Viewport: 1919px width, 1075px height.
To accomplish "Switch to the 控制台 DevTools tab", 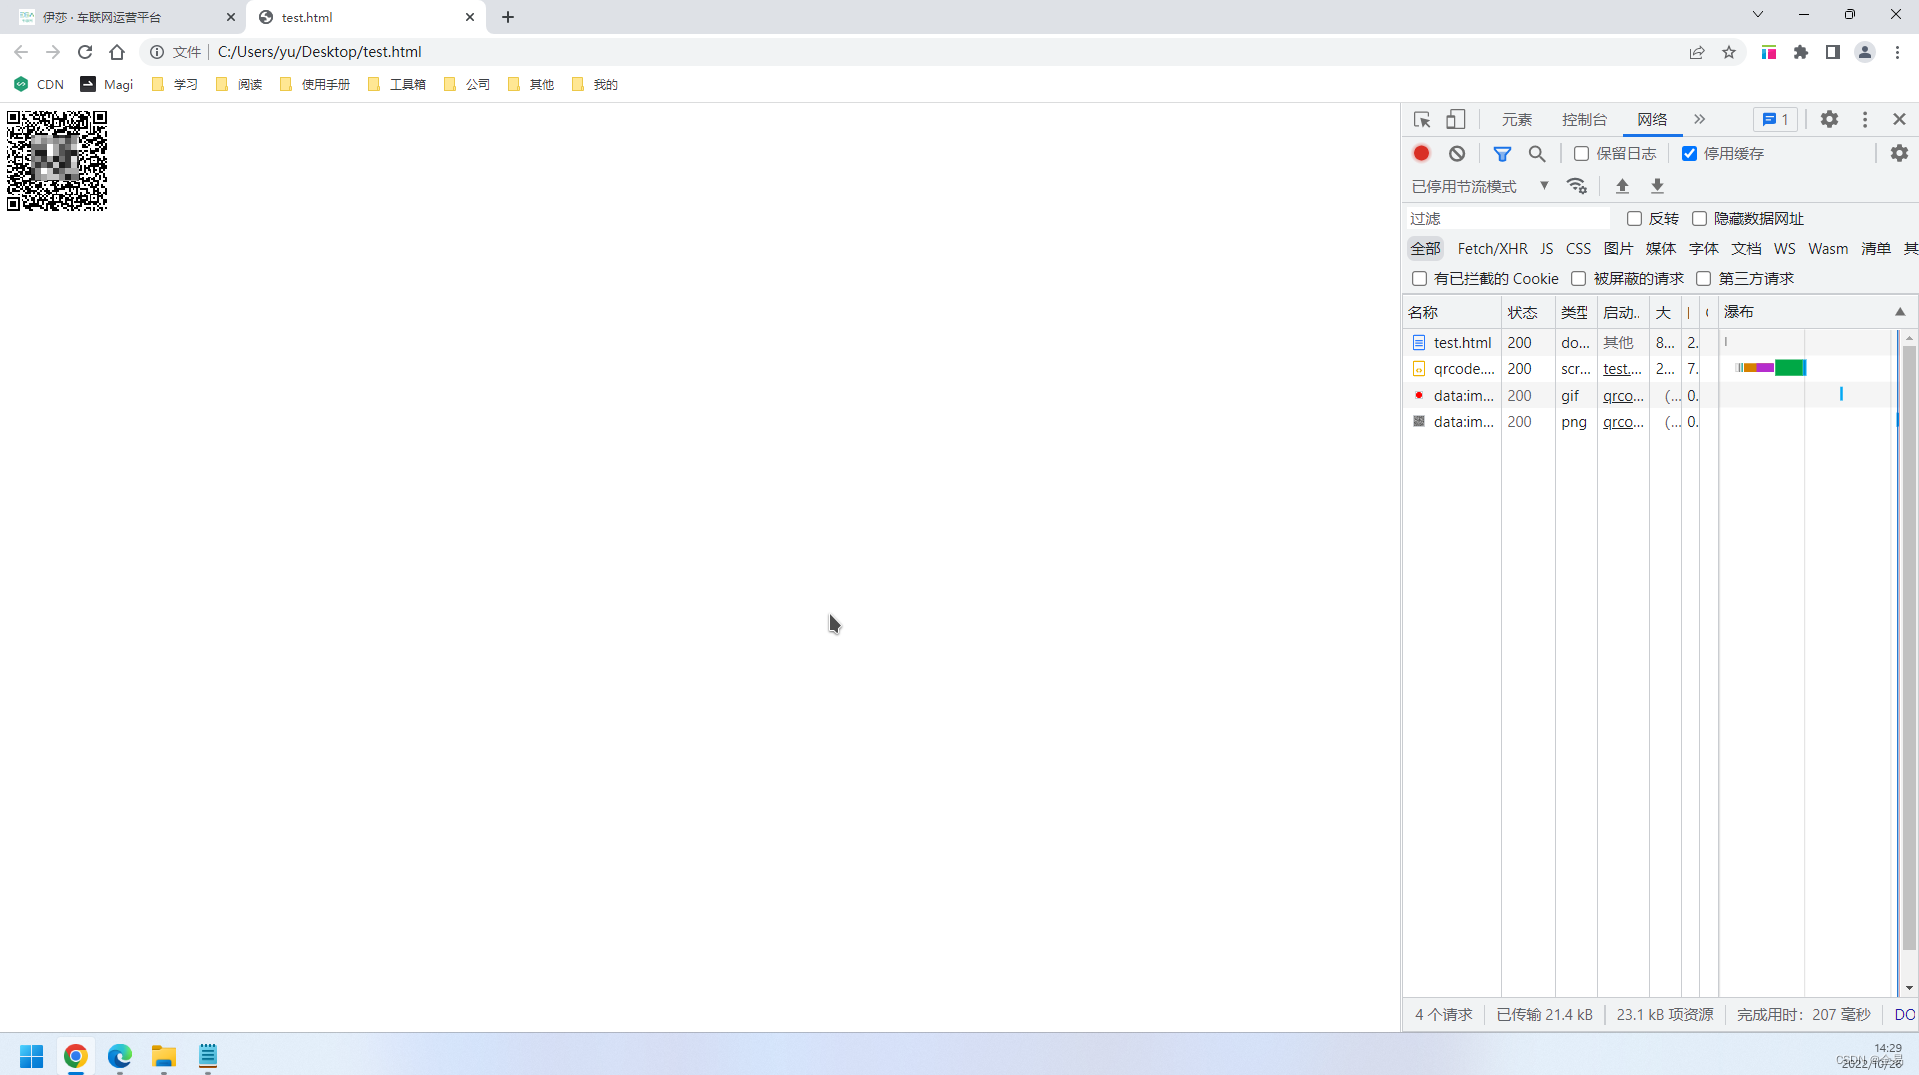I will tap(1584, 119).
